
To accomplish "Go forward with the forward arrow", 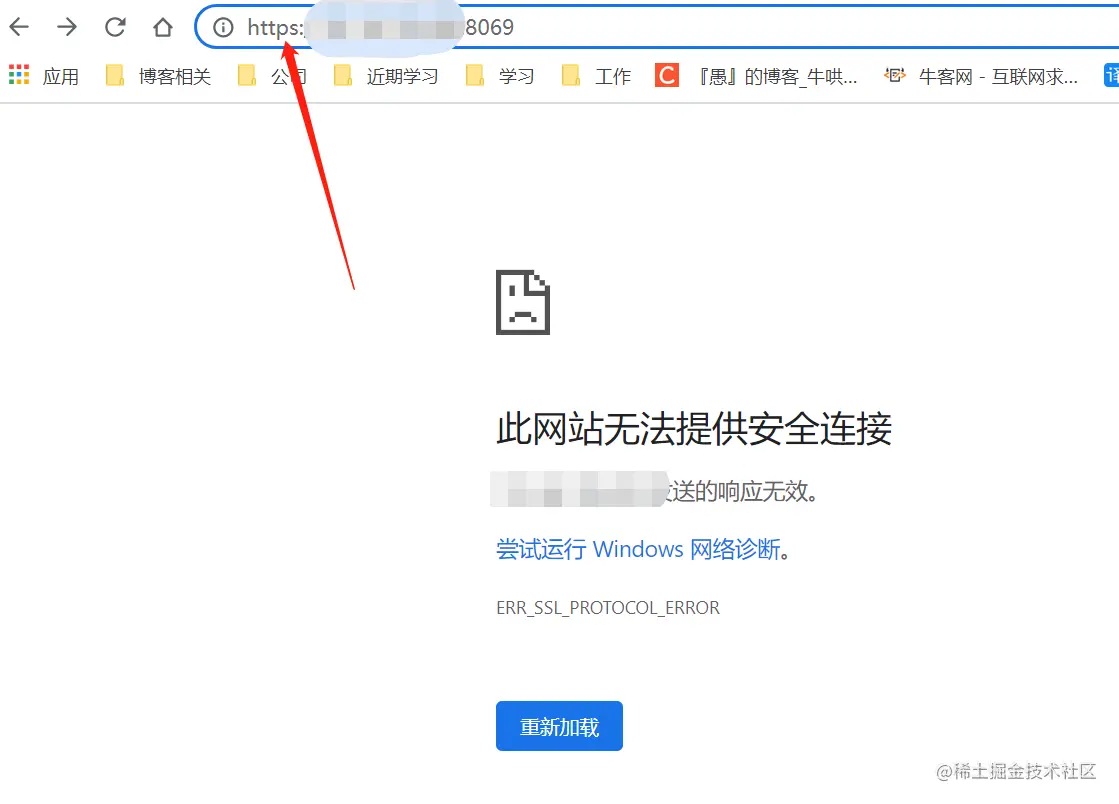I will click(x=67, y=27).
